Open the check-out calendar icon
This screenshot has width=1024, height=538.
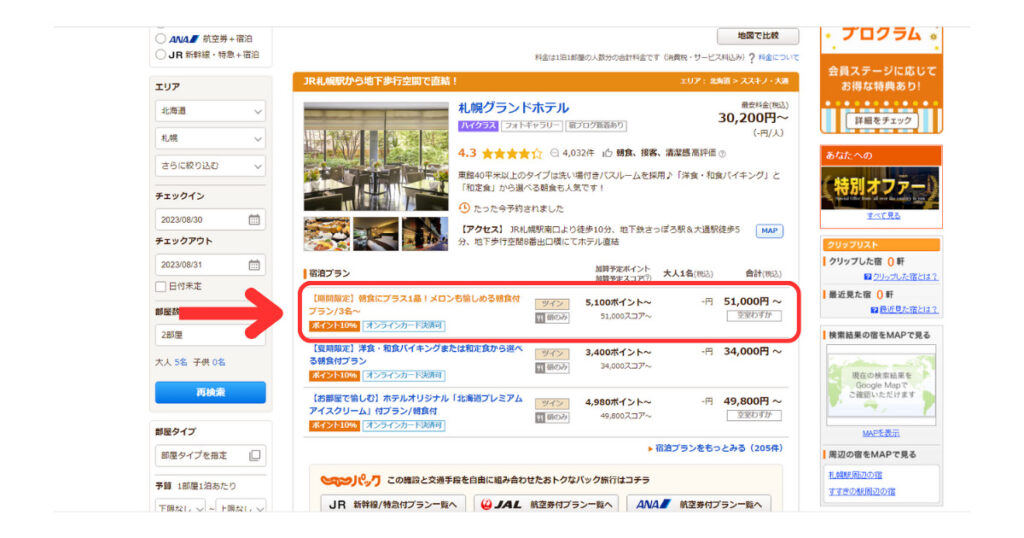pos(254,265)
